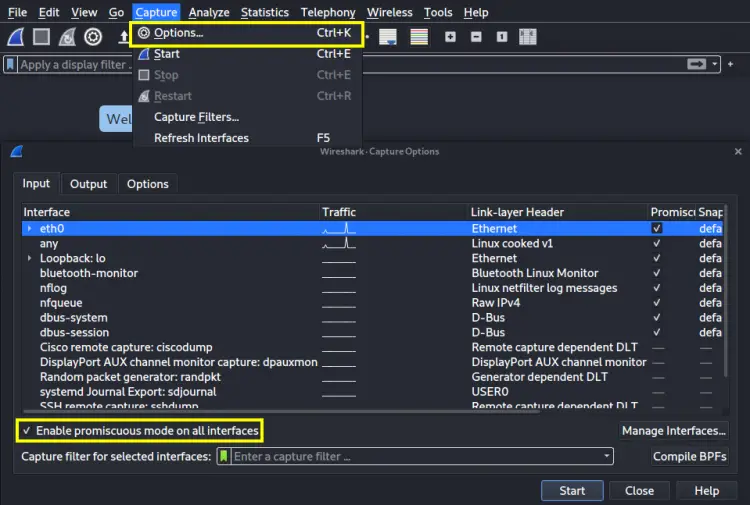Click the zoom in plus toolbar icon
The image size is (750, 505).
450,37
